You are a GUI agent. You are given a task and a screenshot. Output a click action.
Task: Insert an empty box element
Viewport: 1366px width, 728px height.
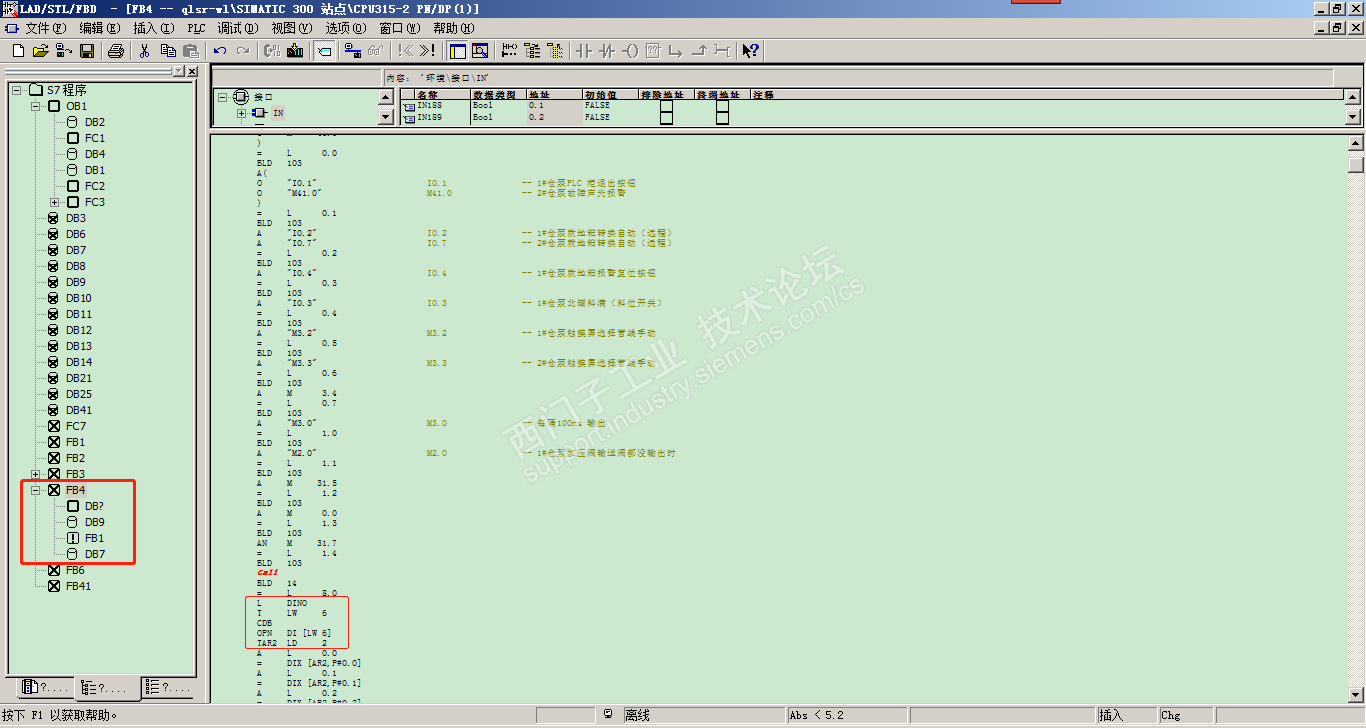[653, 51]
